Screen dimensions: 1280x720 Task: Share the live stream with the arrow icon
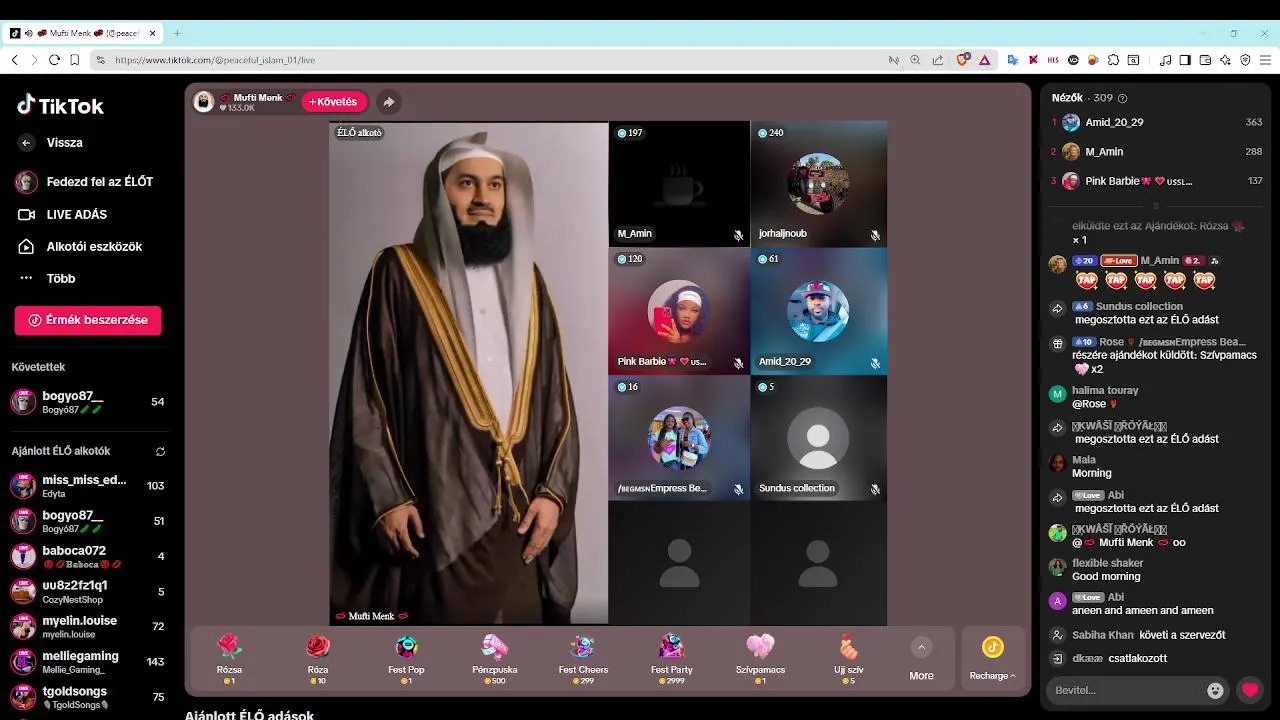(388, 102)
